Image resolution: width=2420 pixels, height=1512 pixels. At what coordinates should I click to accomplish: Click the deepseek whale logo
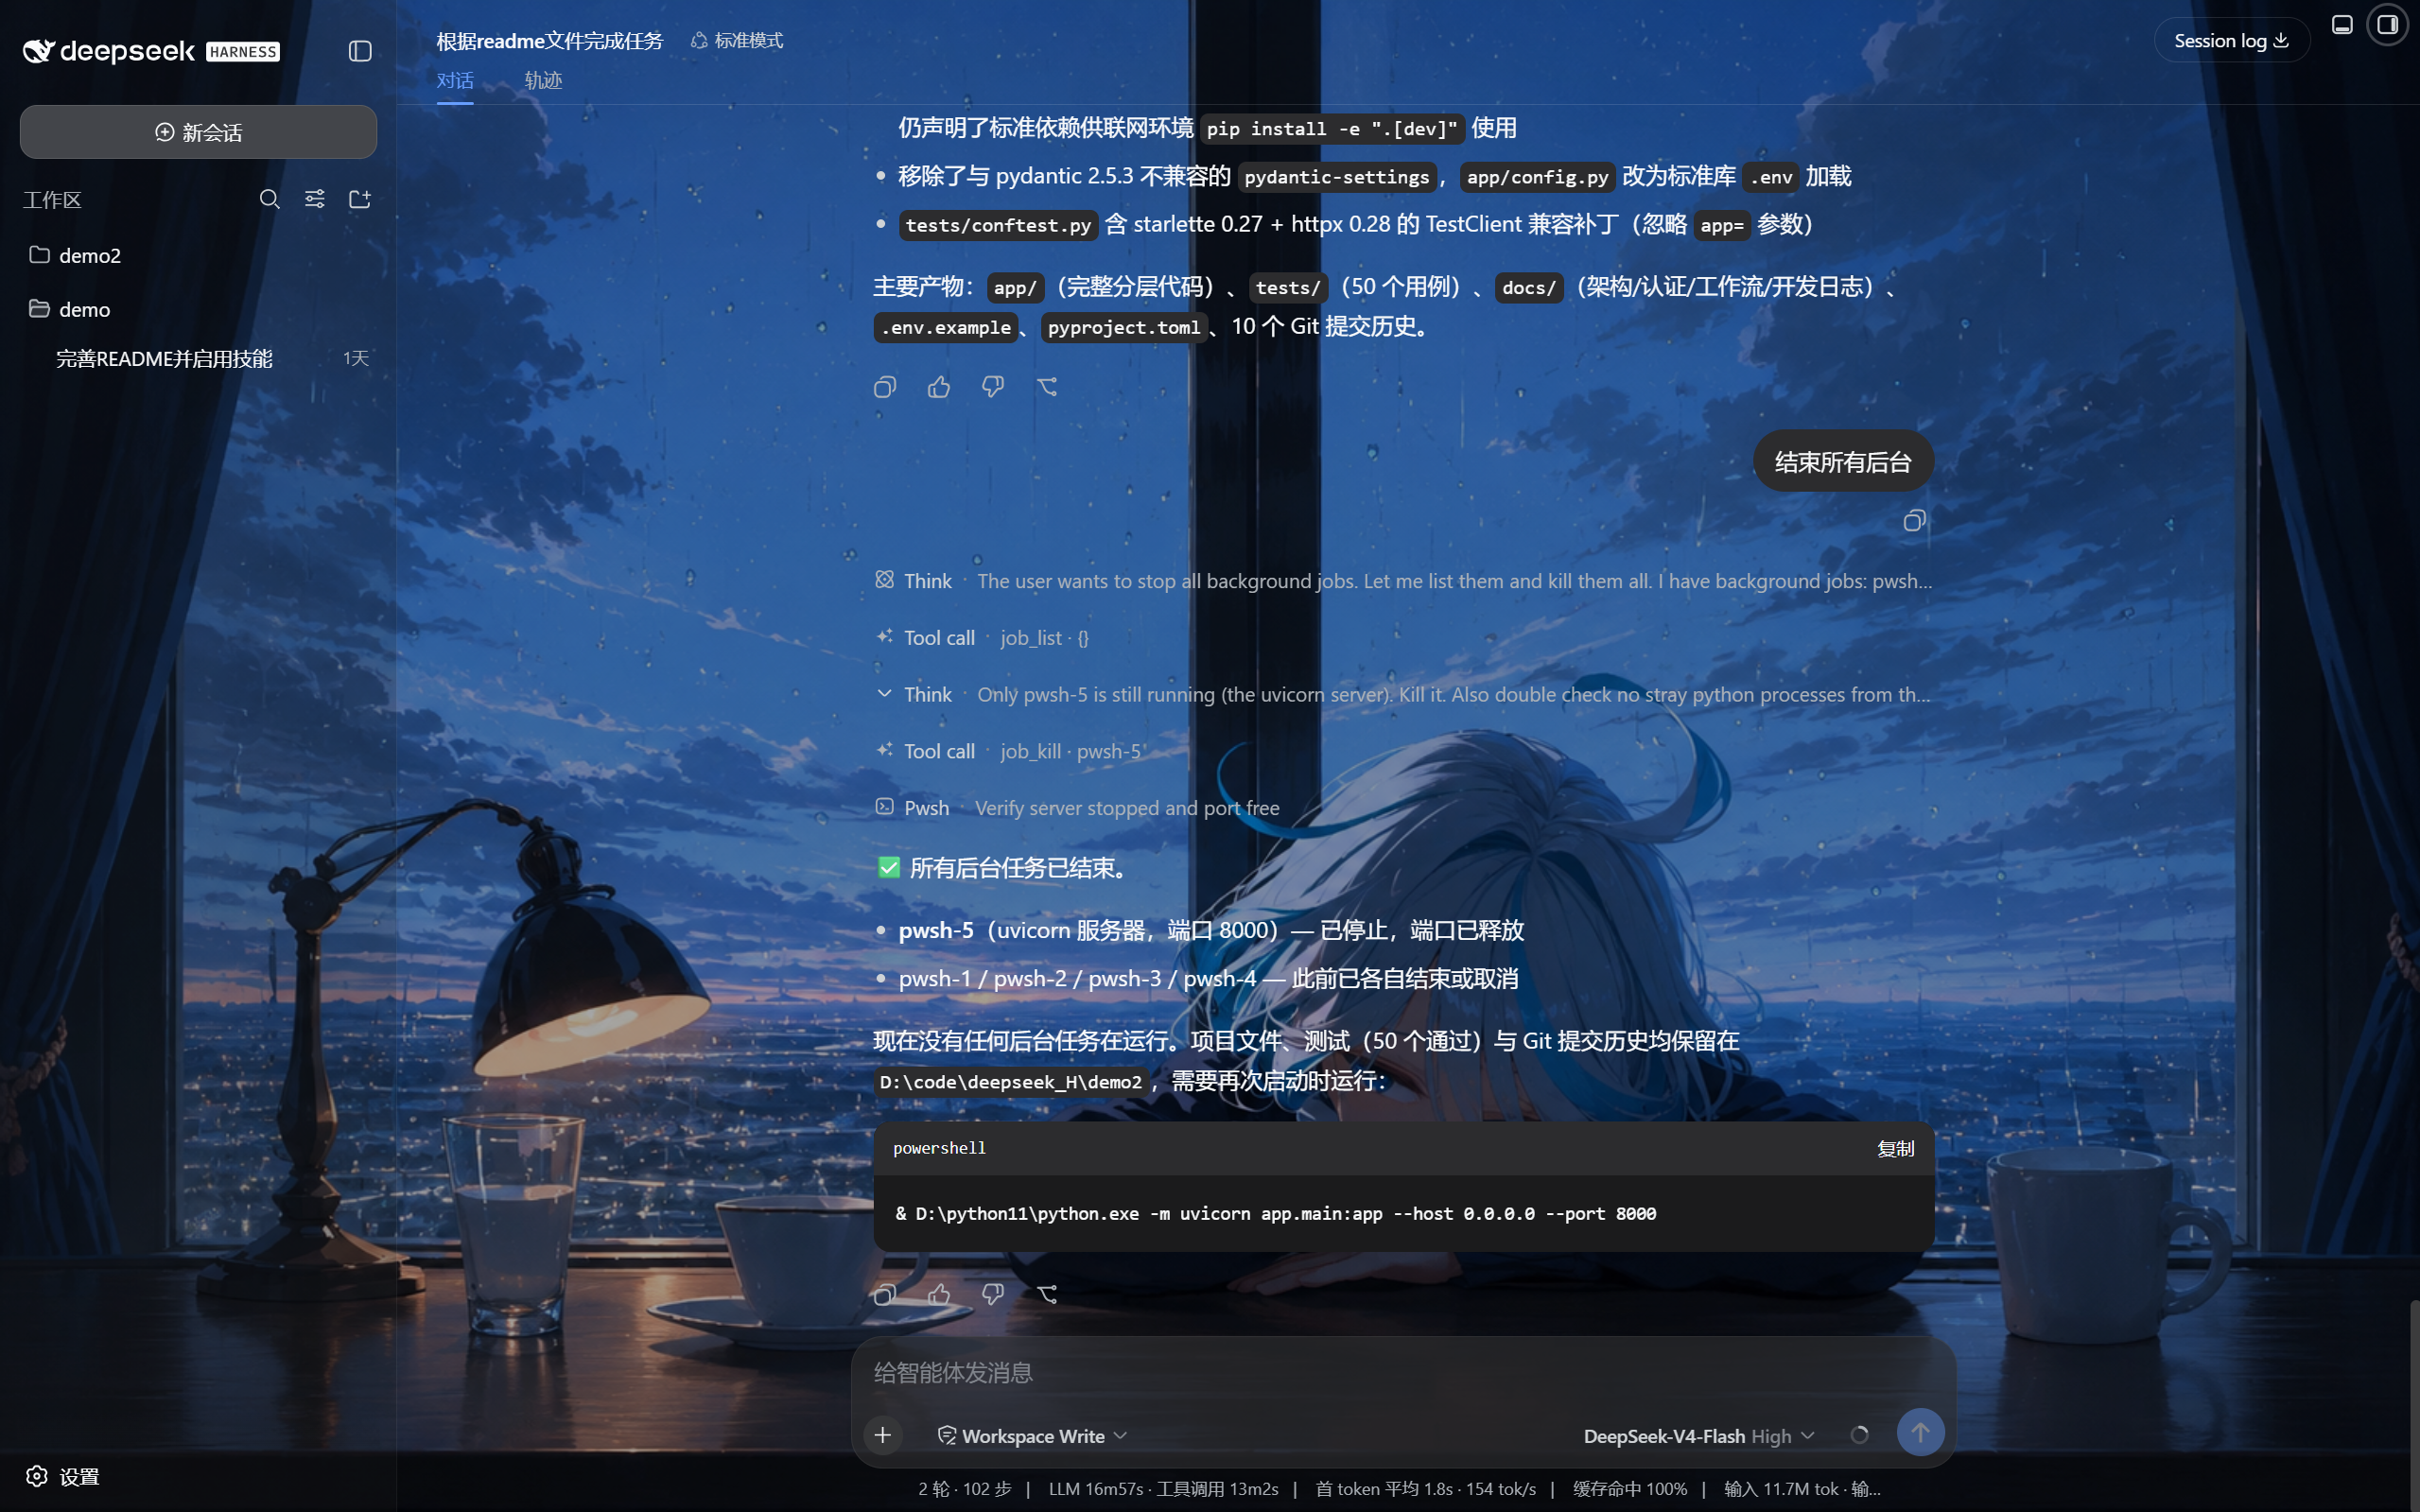[x=38, y=51]
